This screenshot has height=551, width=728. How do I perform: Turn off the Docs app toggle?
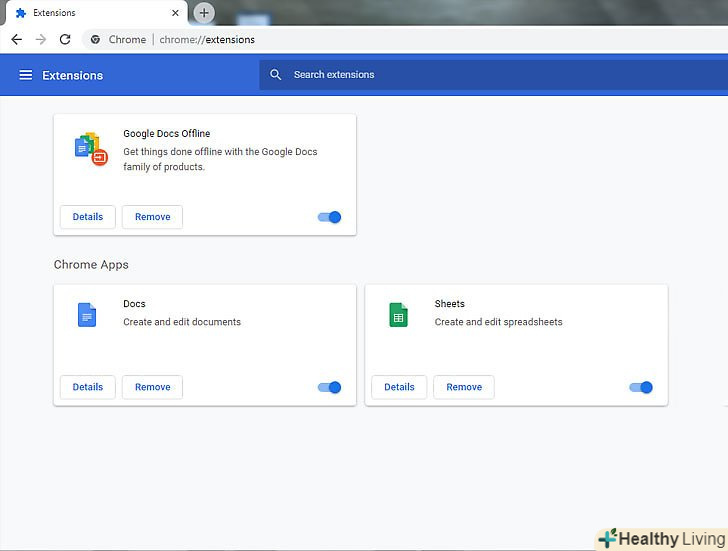(330, 387)
